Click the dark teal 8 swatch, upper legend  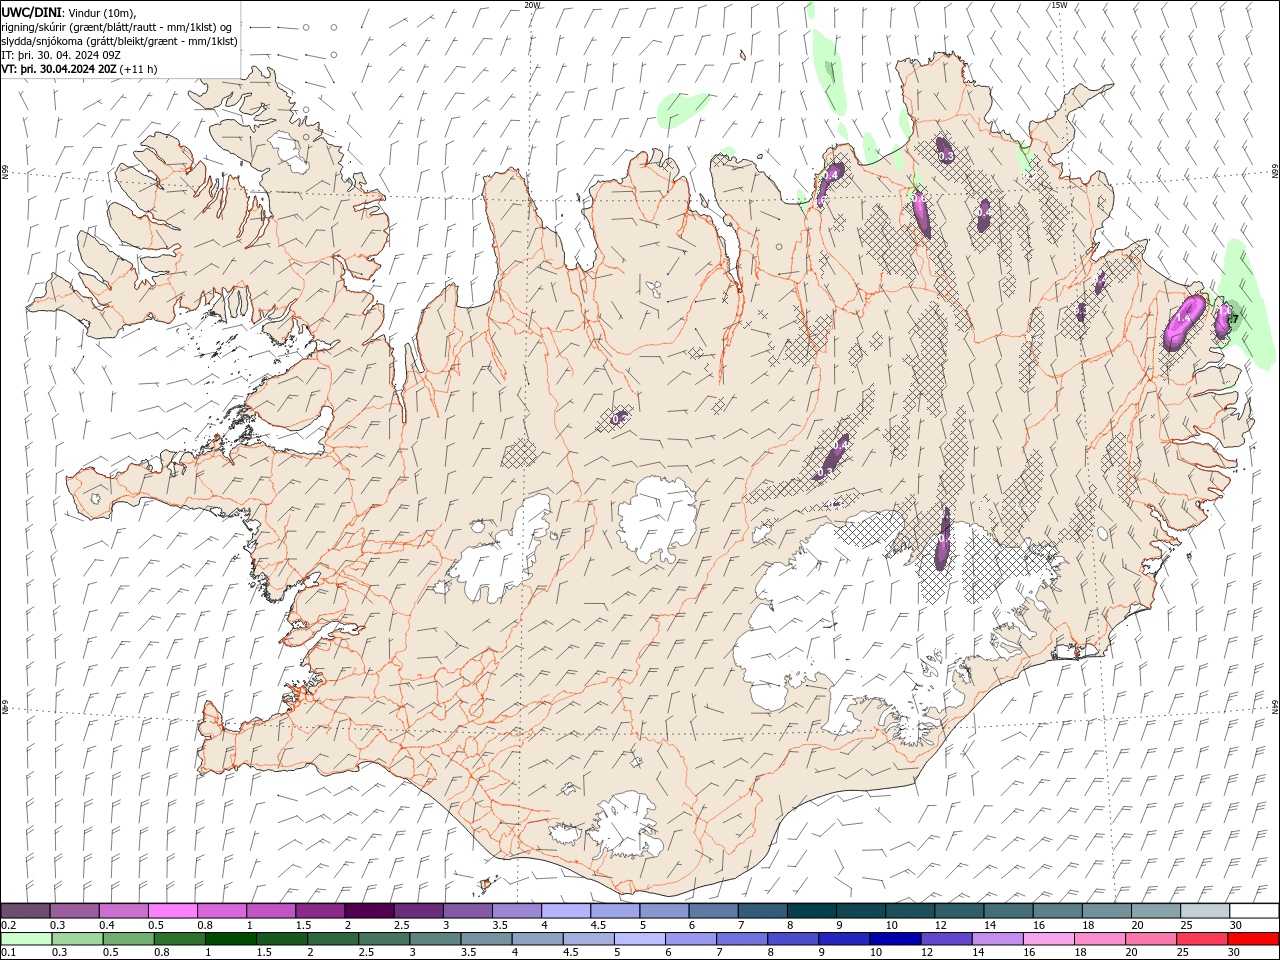[811, 910]
